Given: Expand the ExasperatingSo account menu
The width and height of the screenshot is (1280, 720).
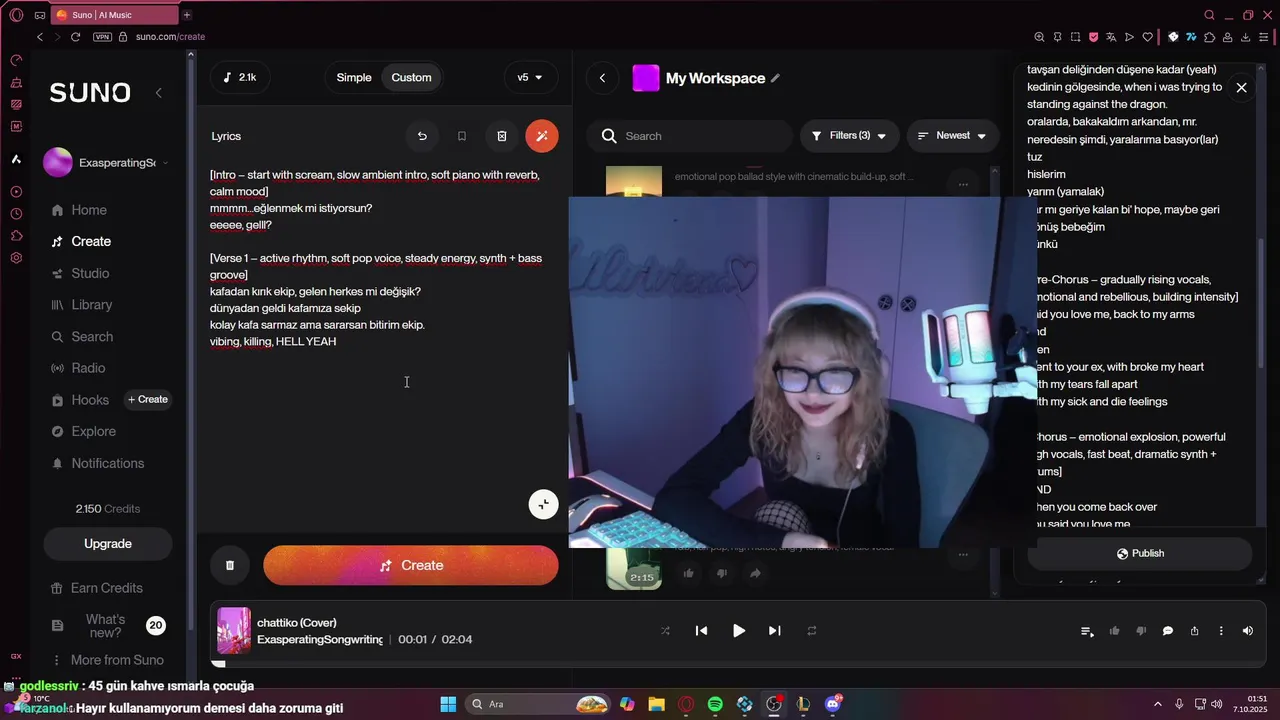Looking at the screenshot, I should (x=106, y=162).
